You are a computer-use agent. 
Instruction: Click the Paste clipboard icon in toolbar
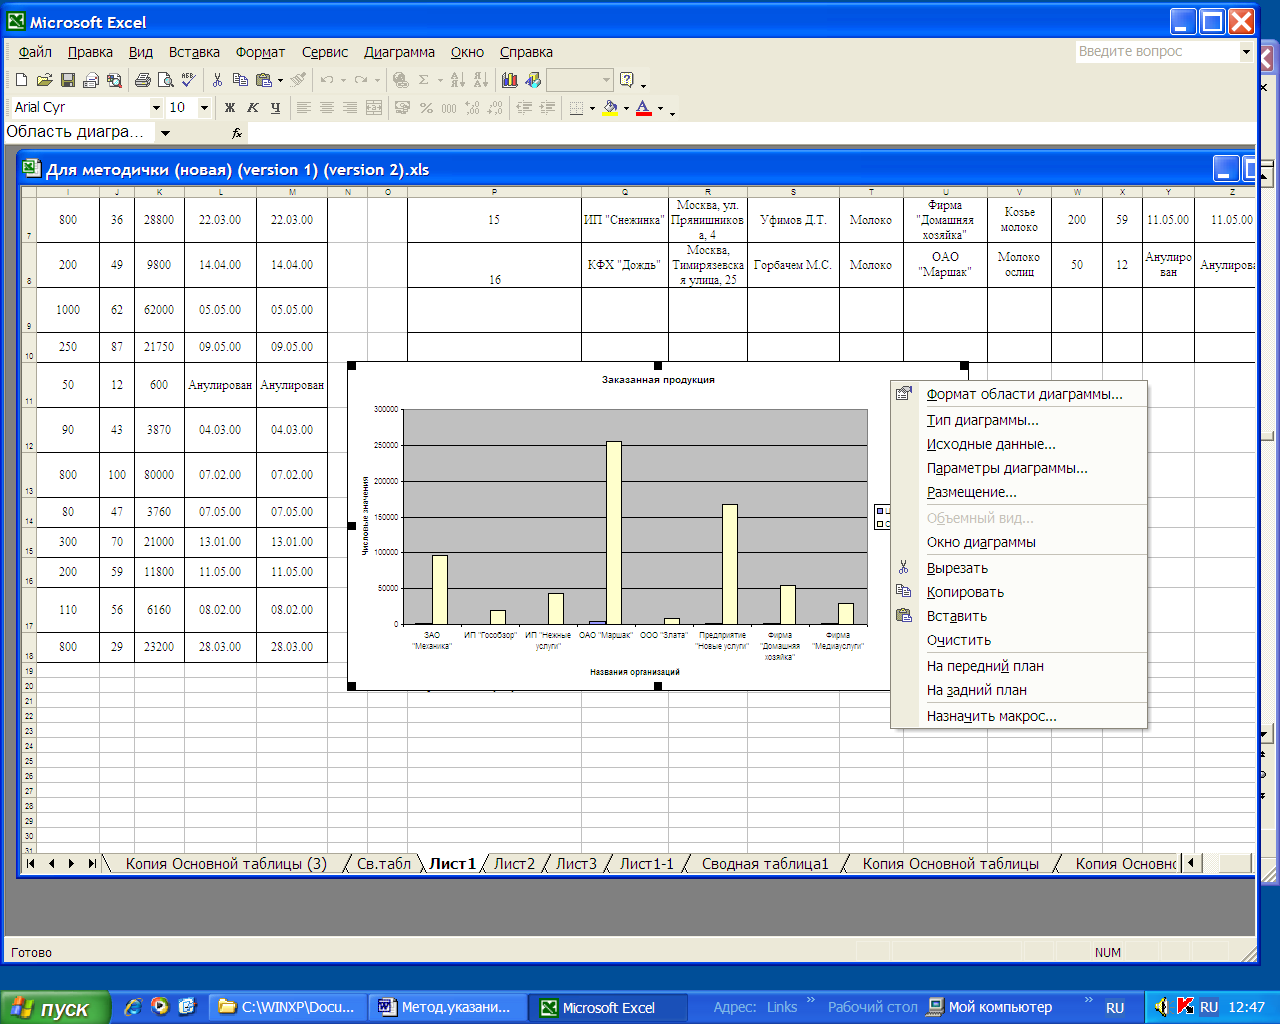[263, 80]
